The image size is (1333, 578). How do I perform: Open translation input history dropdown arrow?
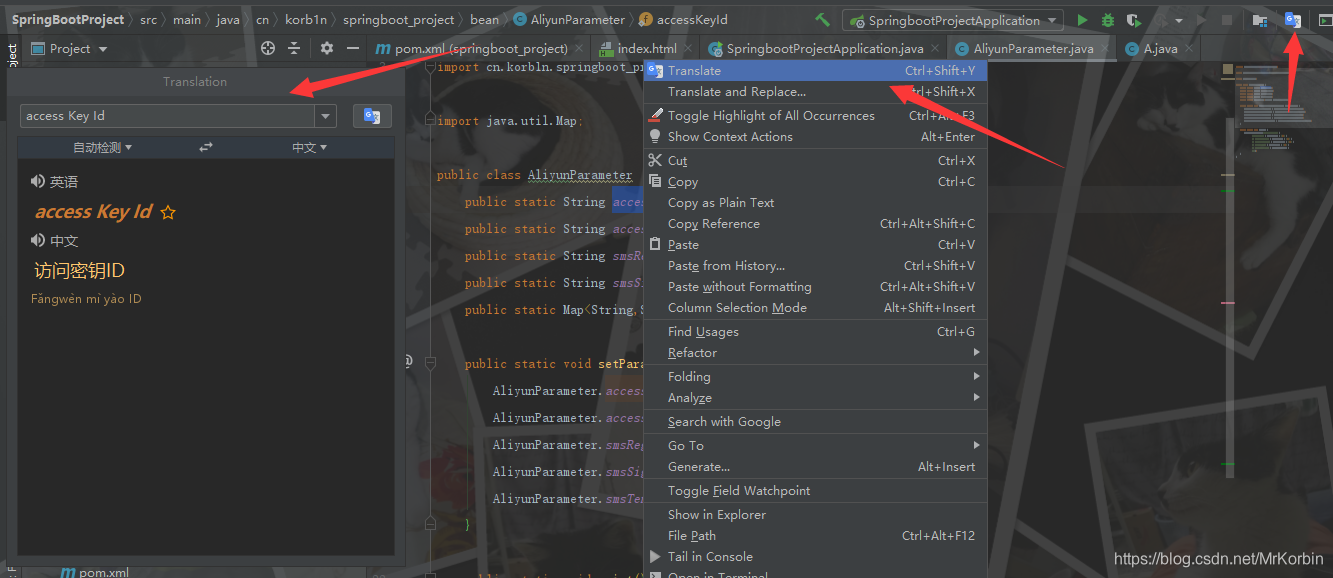coord(325,116)
